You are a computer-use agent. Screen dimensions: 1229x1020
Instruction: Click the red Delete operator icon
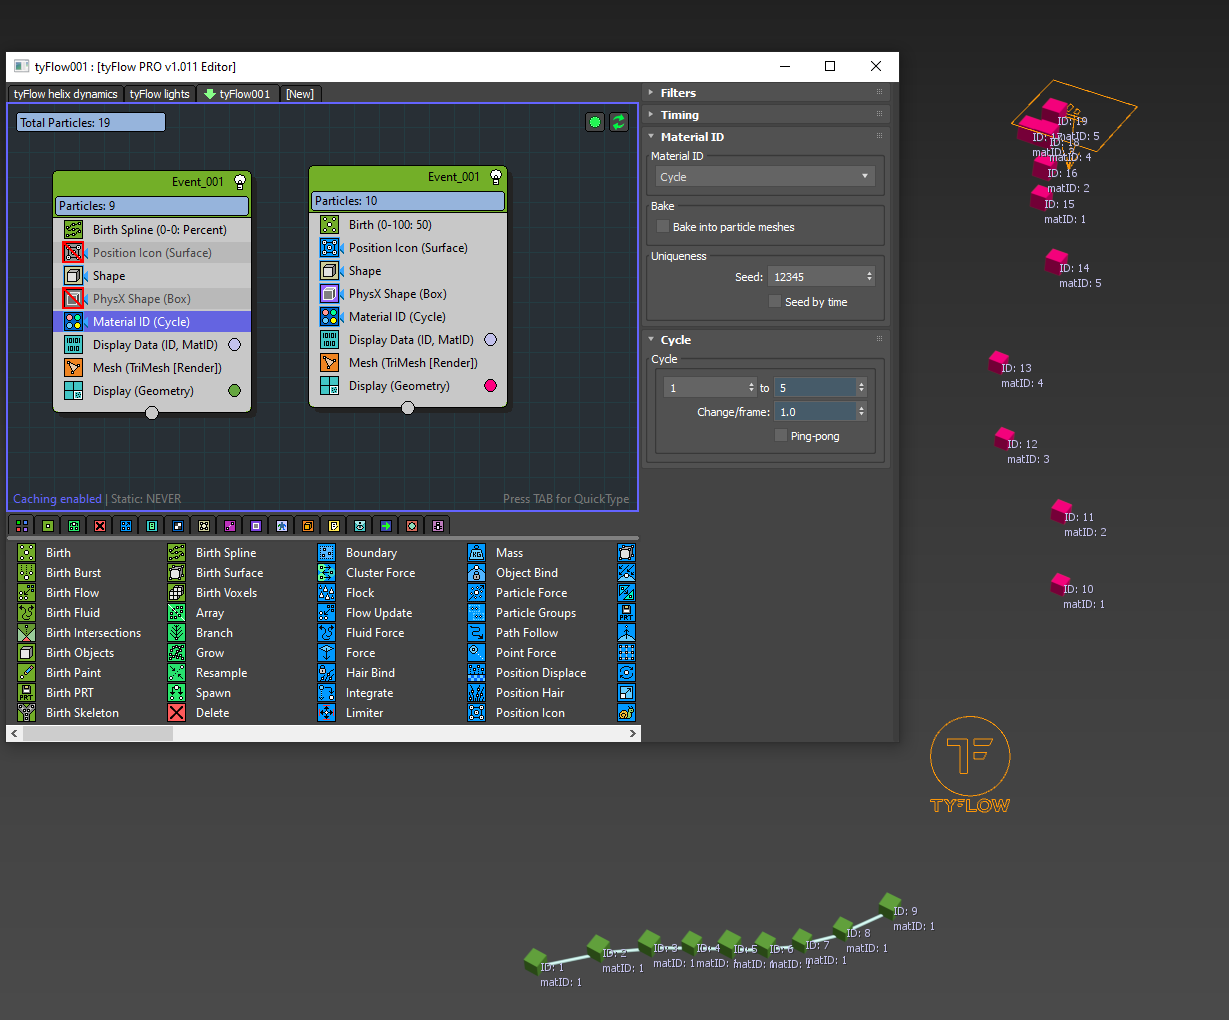pos(177,713)
